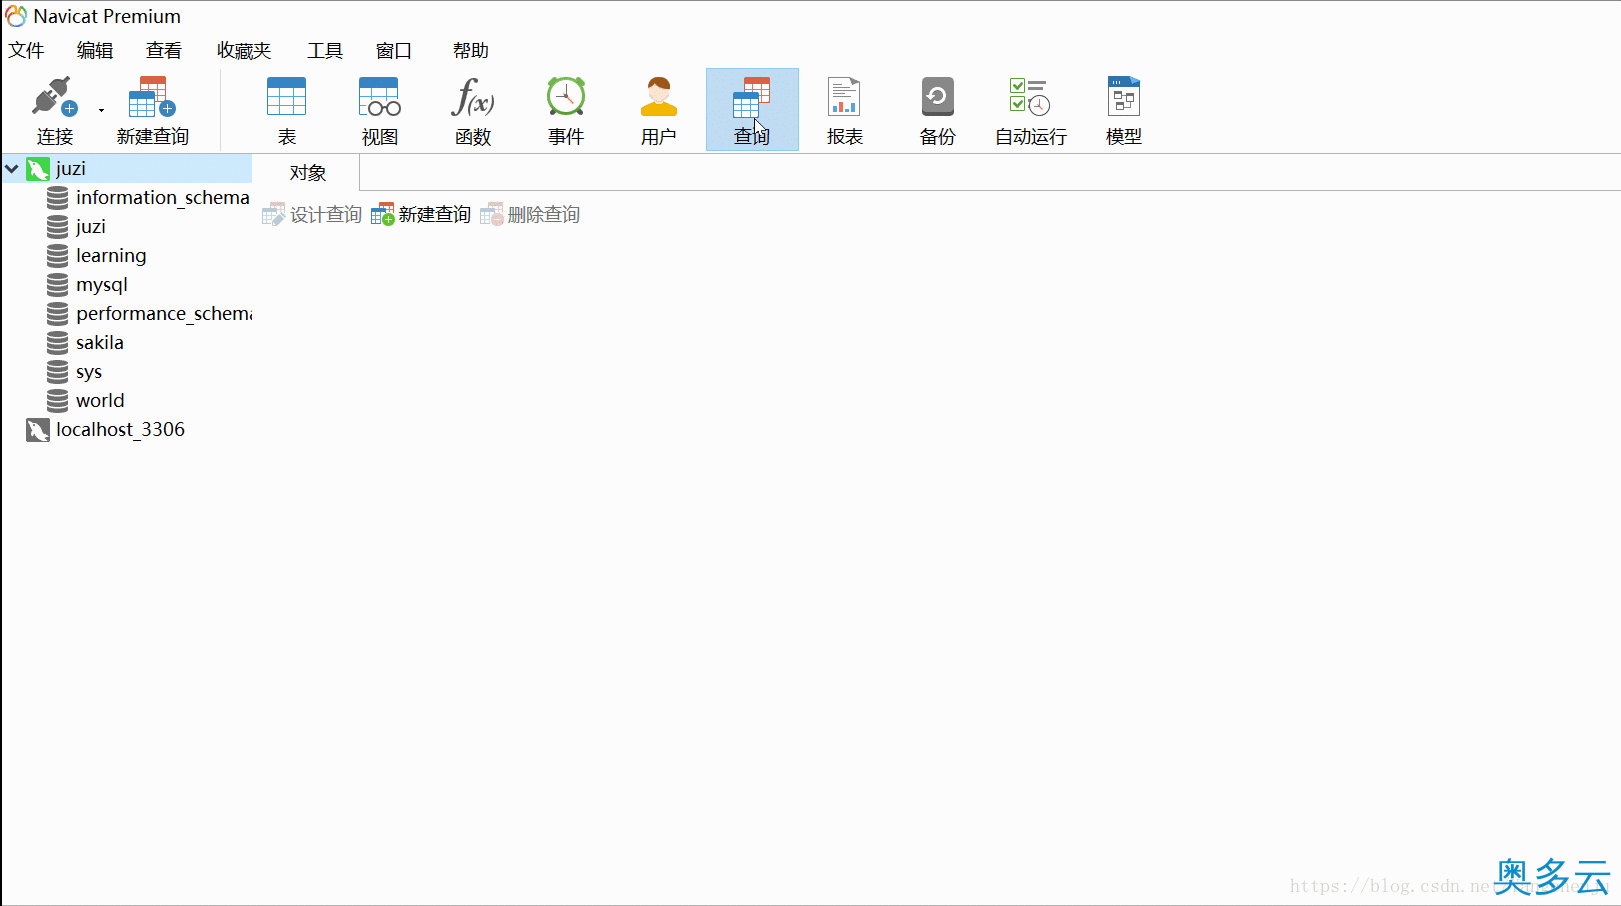Open the 视图 (View) objects
The height and width of the screenshot is (906, 1621).
pyautogui.click(x=379, y=111)
